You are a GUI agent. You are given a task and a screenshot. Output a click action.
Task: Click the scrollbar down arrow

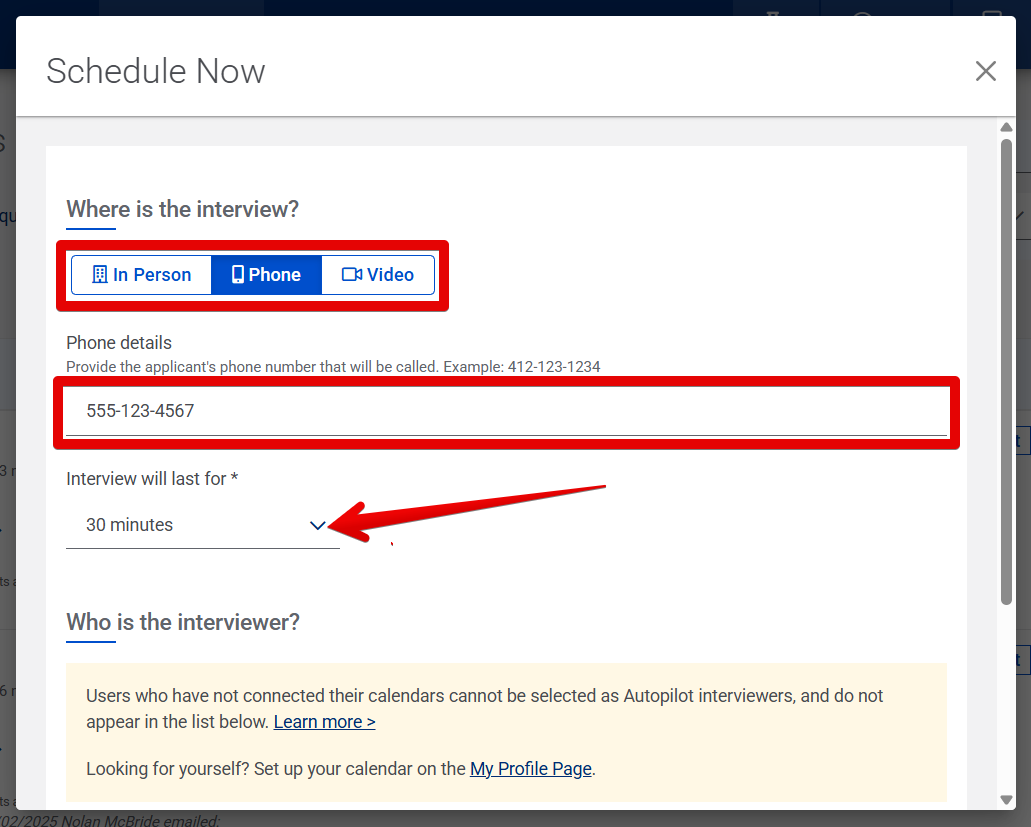pos(1006,800)
